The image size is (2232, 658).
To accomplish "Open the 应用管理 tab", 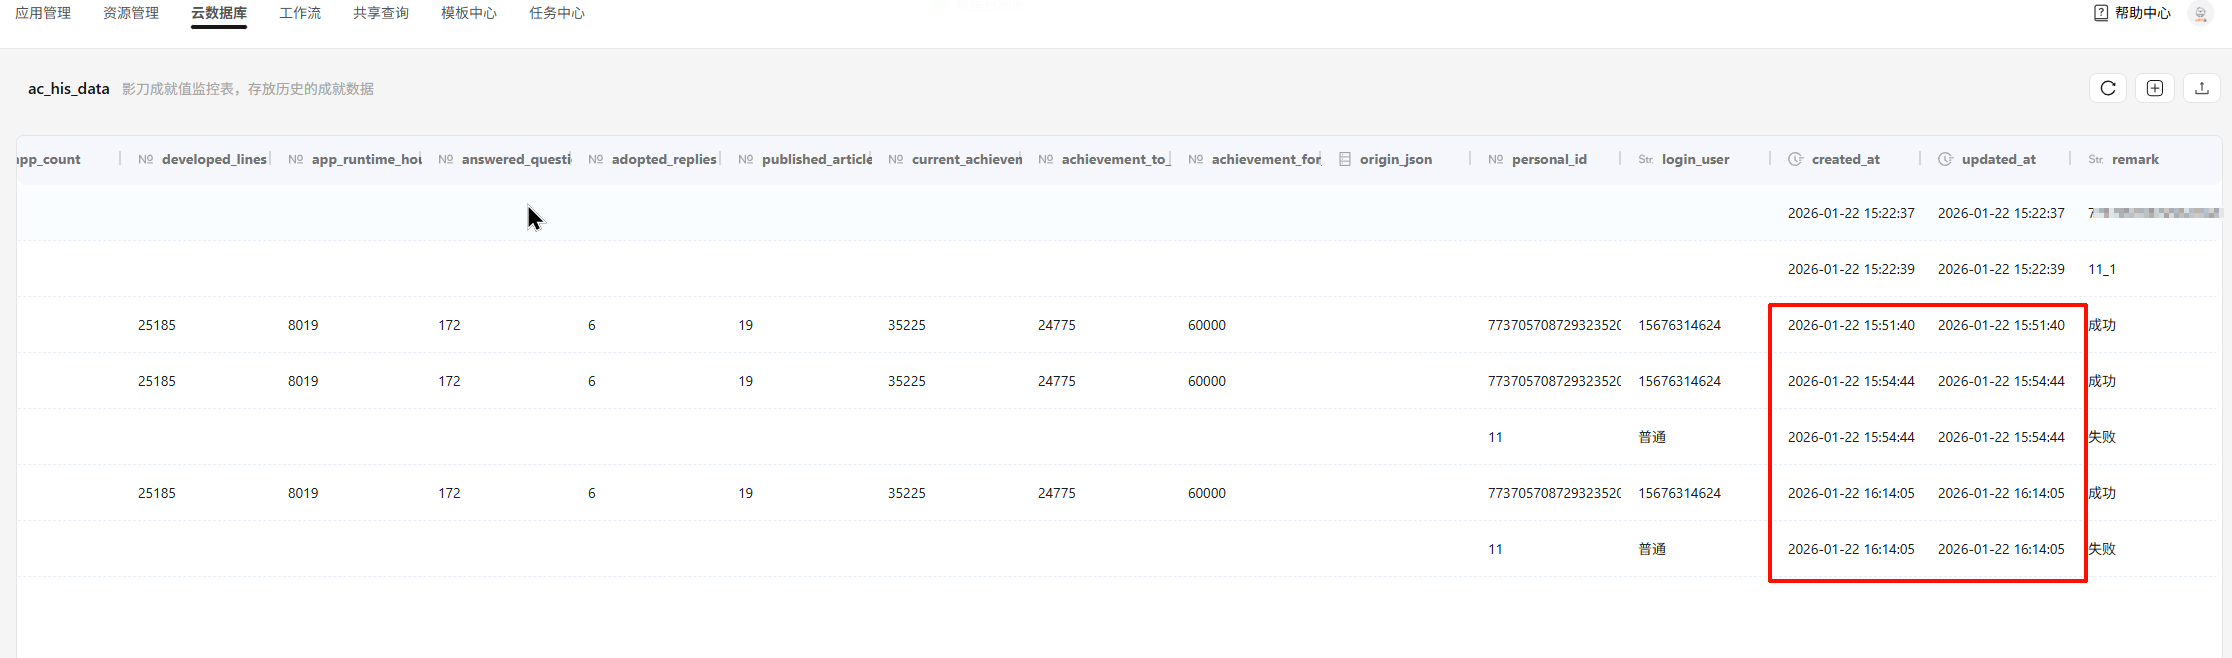I will pos(43,13).
